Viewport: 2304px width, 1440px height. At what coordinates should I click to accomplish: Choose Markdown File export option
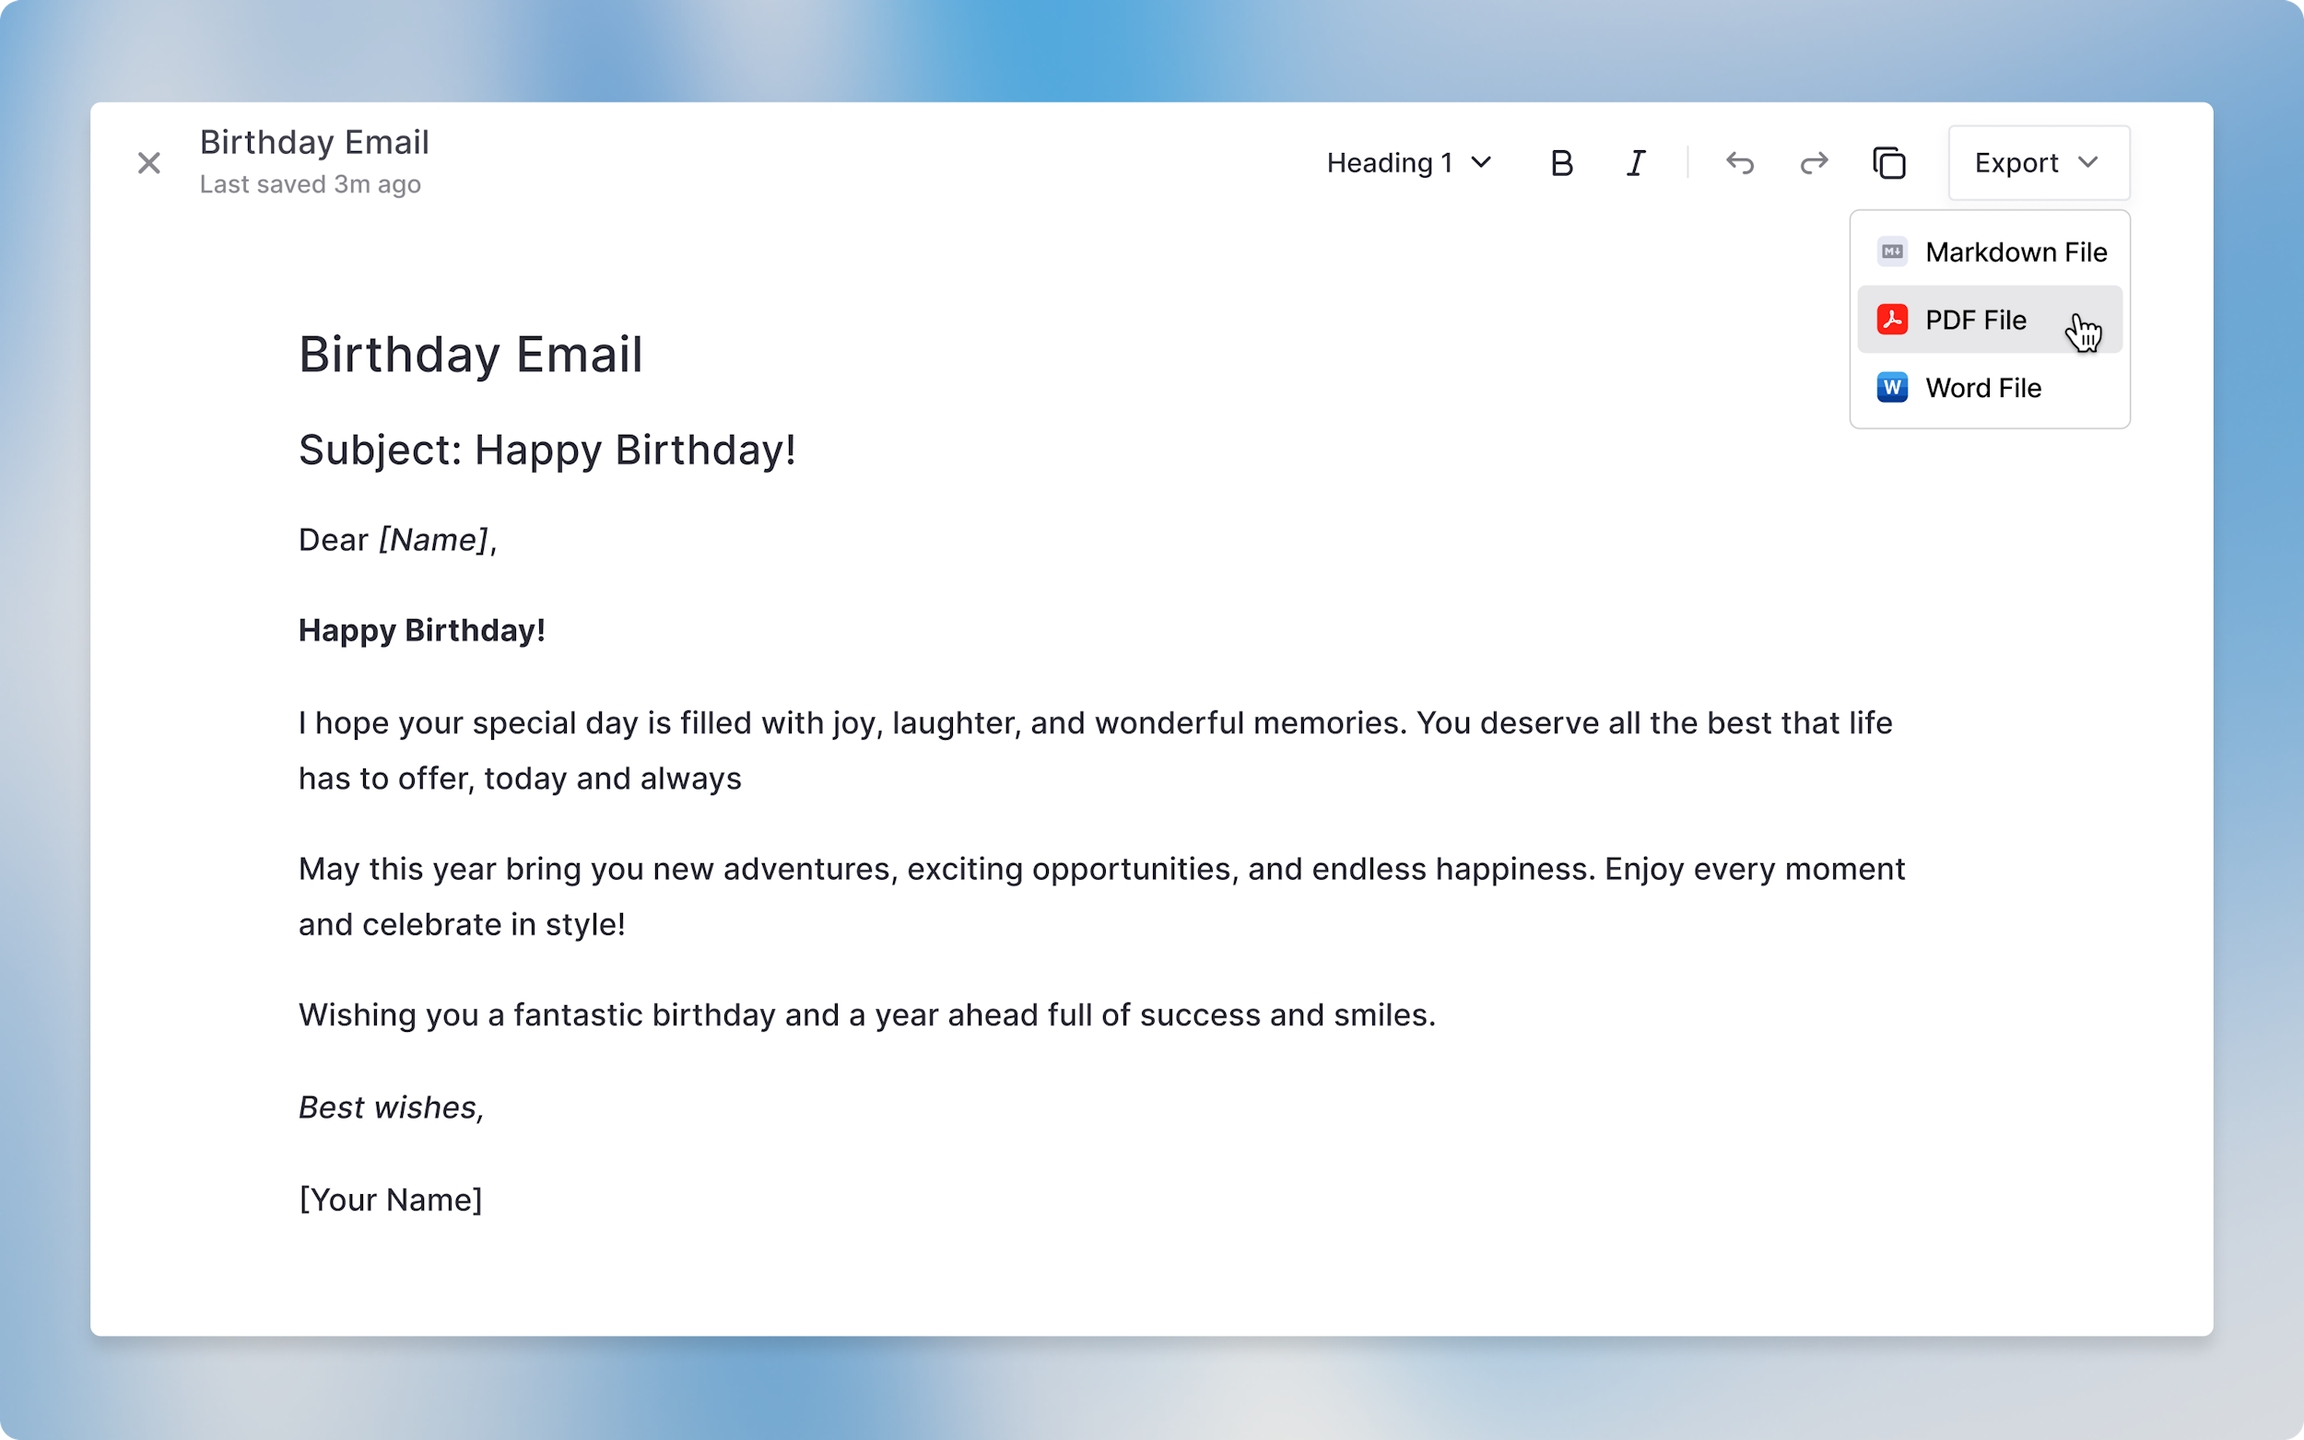[2015, 252]
